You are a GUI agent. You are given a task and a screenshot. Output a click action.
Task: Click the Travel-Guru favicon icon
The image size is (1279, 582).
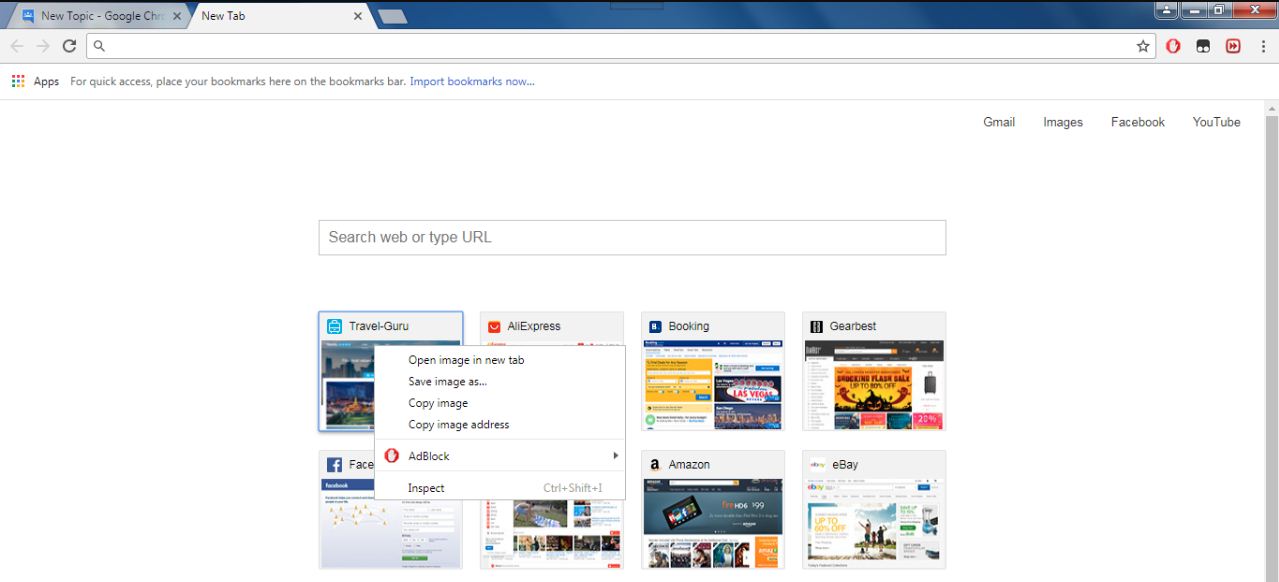335,326
